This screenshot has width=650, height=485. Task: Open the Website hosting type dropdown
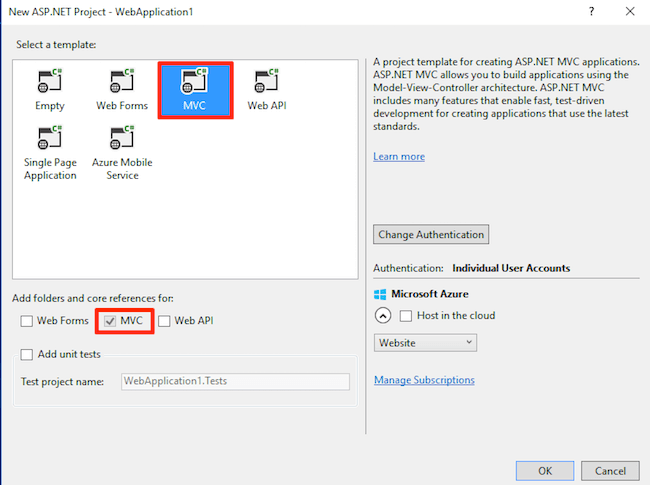pos(425,343)
